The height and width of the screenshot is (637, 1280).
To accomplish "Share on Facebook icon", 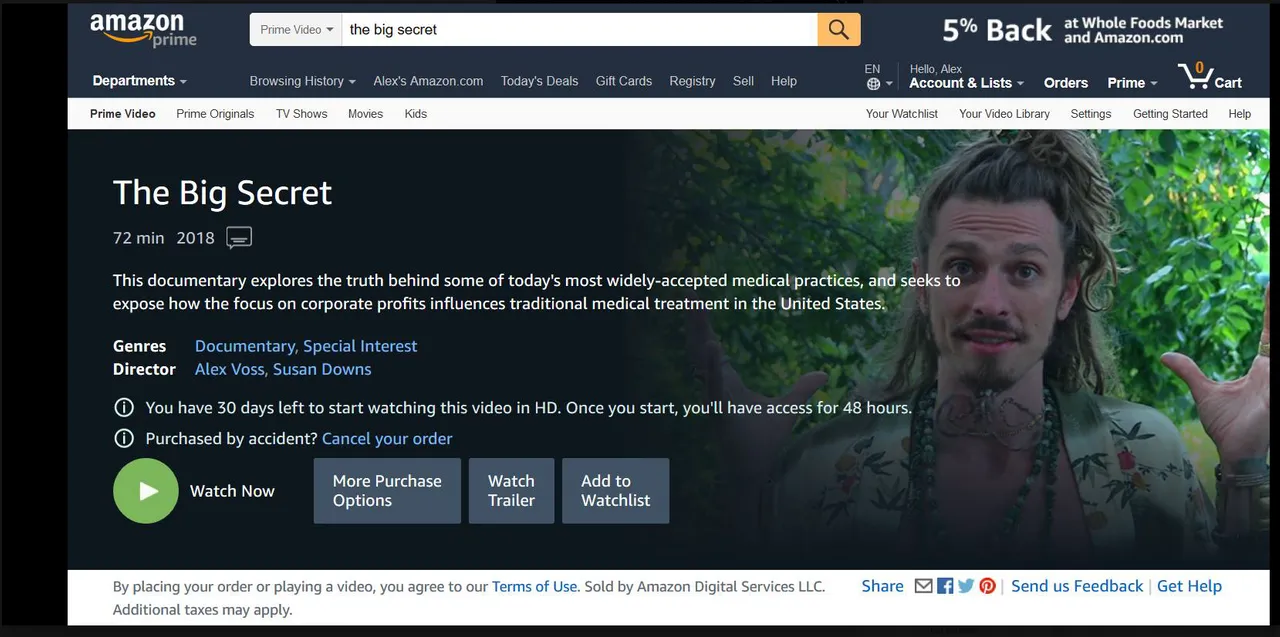I will coord(945,587).
